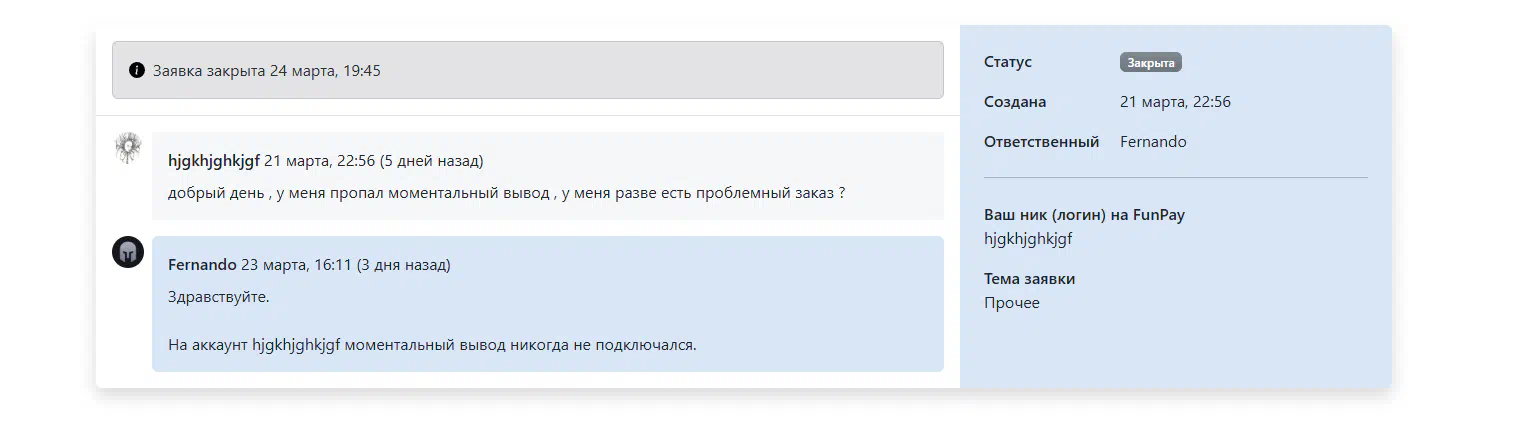Click the assignee name Fernando in the sidebar
This screenshot has width=1536, height=427.
pyautogui.click(x=1153, y=142)
